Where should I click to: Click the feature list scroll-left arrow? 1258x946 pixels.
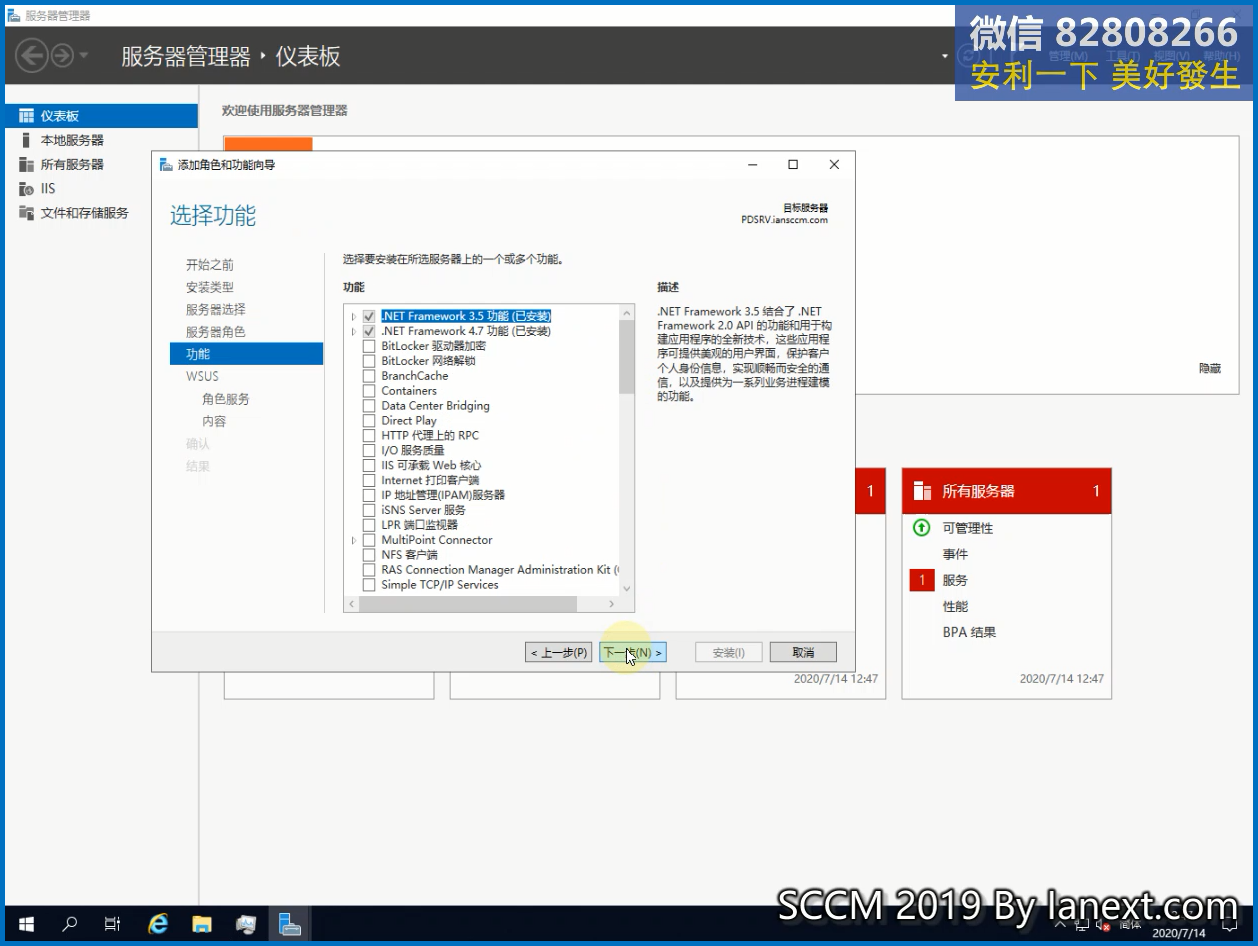click(x=351, y=604)
